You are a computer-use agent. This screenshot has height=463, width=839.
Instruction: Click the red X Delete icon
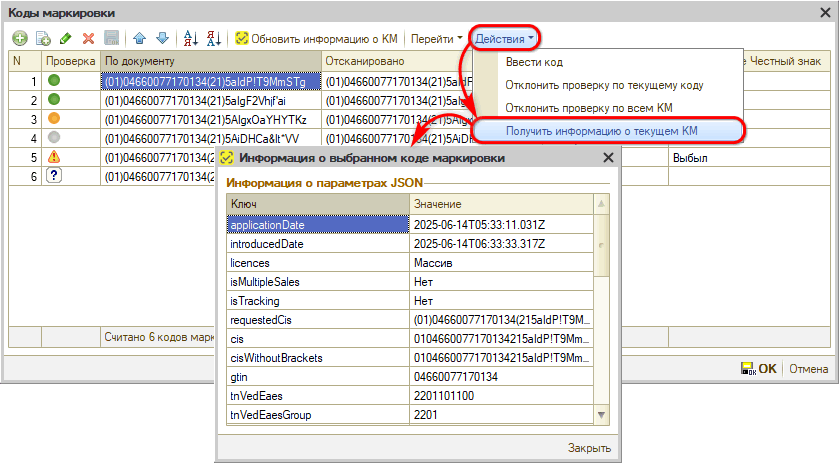pos(88,39)
